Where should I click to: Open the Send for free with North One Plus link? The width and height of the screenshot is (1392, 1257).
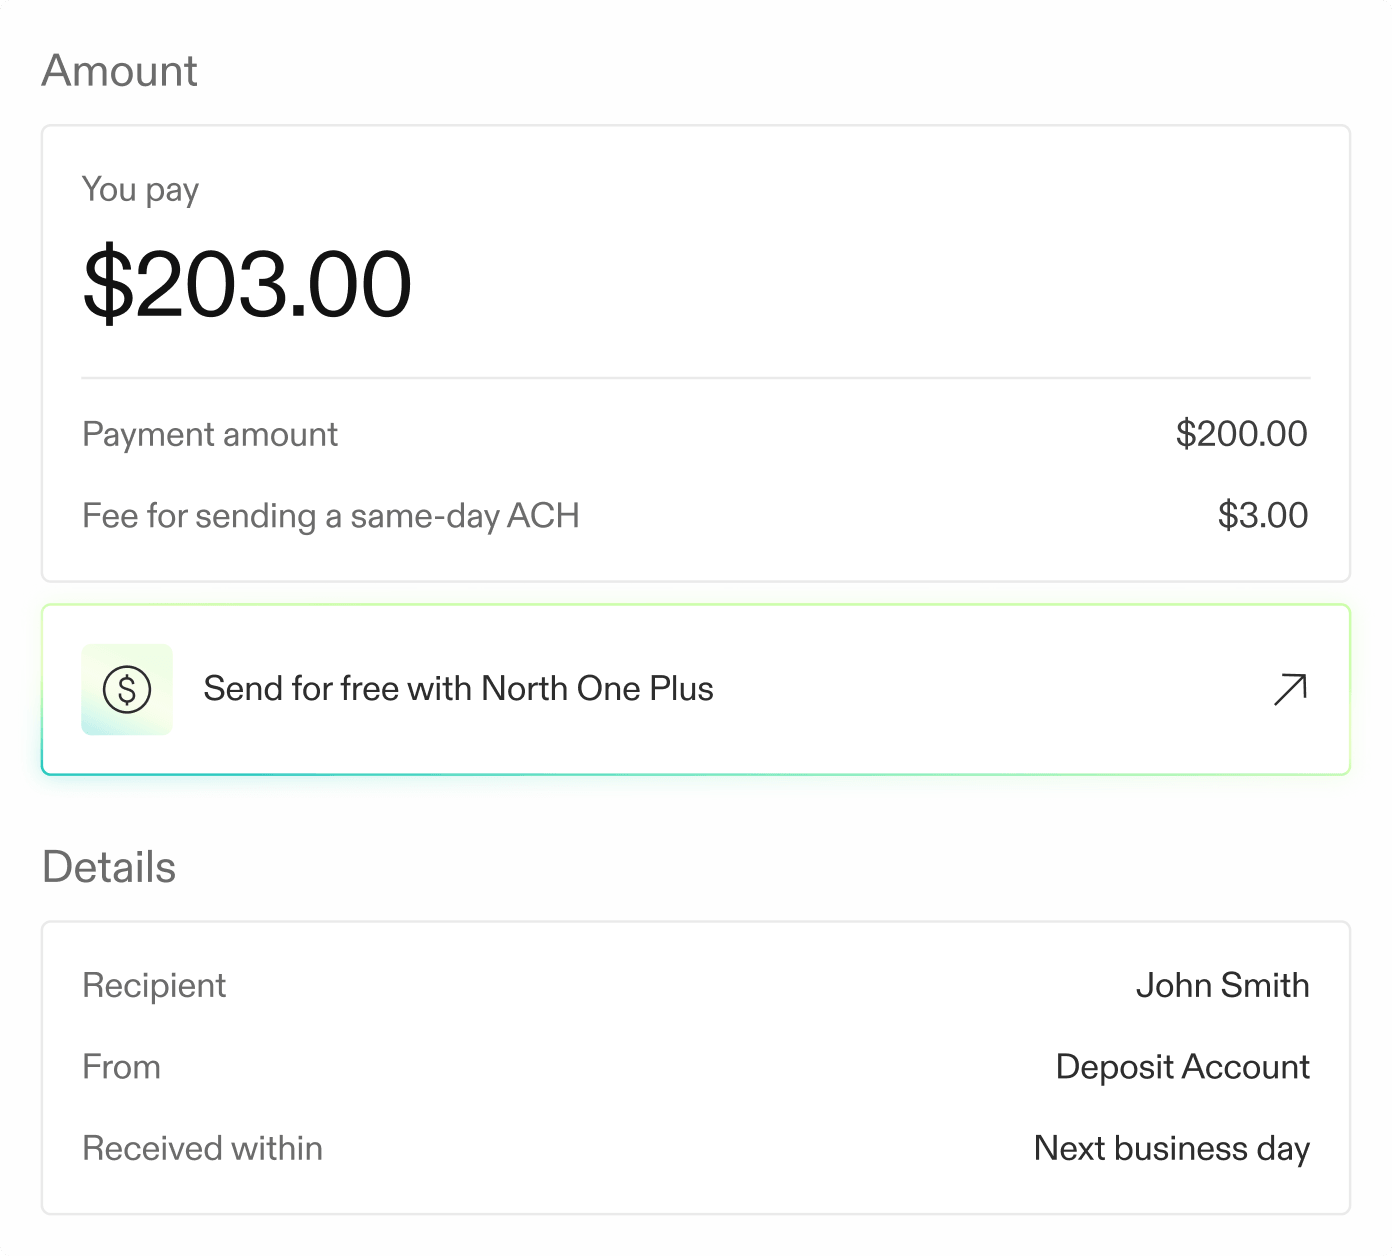click(458, 689)
